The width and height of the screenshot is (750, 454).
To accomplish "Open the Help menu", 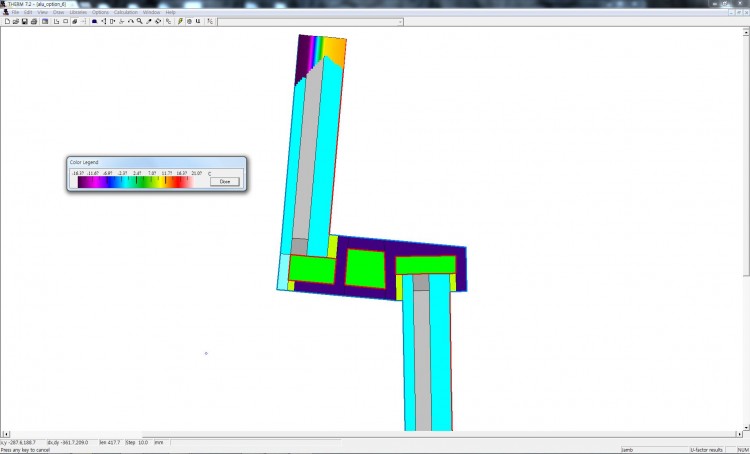I will coord(170,12).
